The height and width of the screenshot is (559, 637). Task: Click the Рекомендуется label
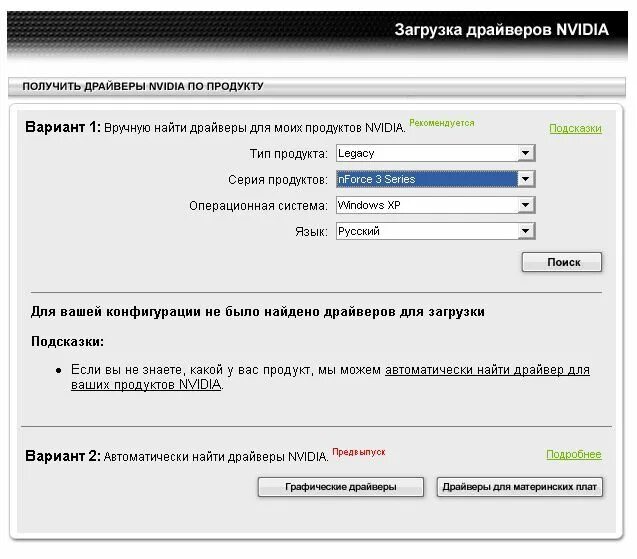click(442, 123)
